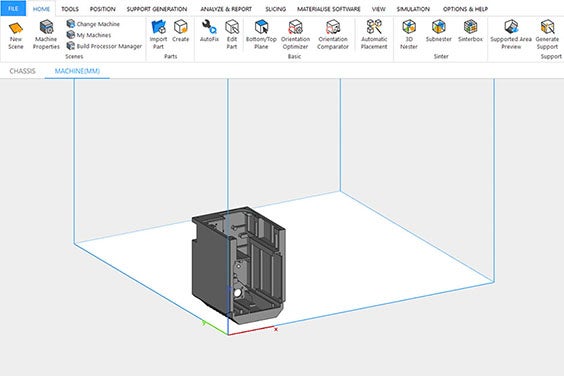Click the Change Machine icon
This screenshot has height=376, width=564.
coord(71,24)
